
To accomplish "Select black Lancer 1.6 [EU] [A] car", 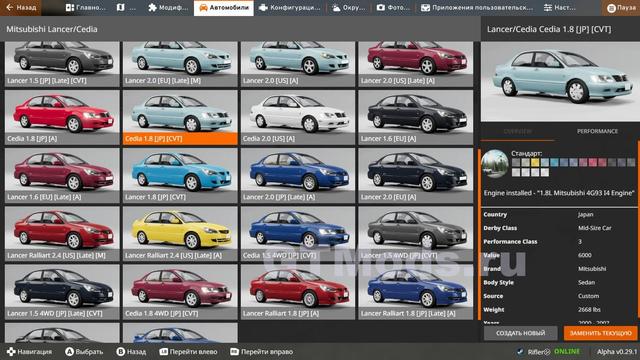I will [416, 118].
